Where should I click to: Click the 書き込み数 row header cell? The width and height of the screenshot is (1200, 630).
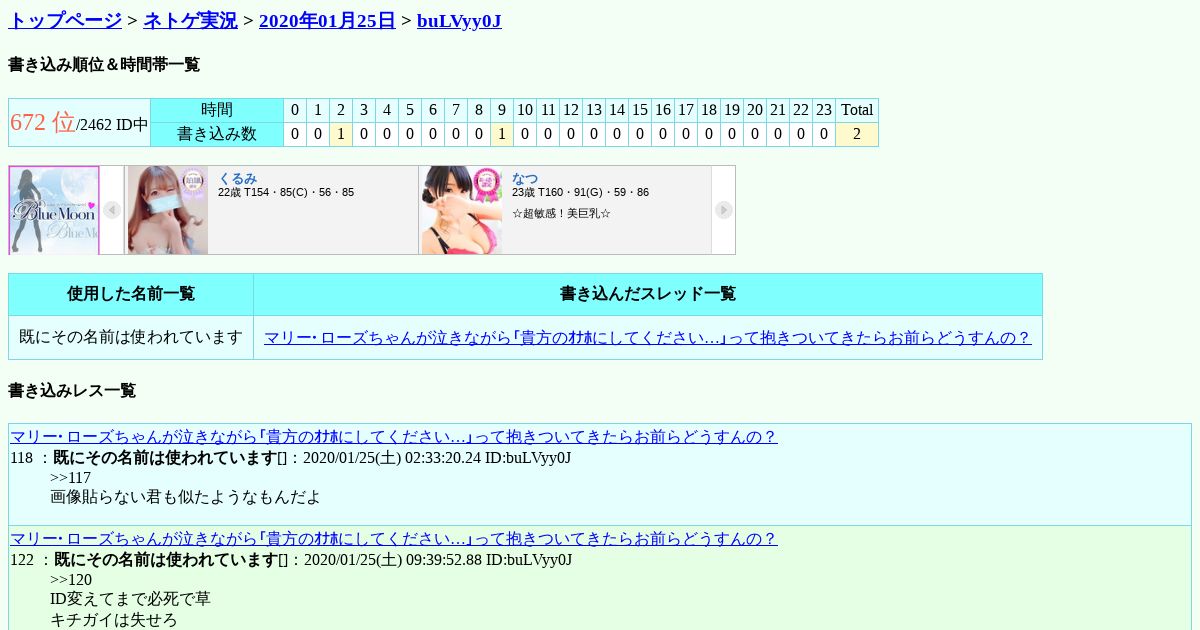click(217, 134)
